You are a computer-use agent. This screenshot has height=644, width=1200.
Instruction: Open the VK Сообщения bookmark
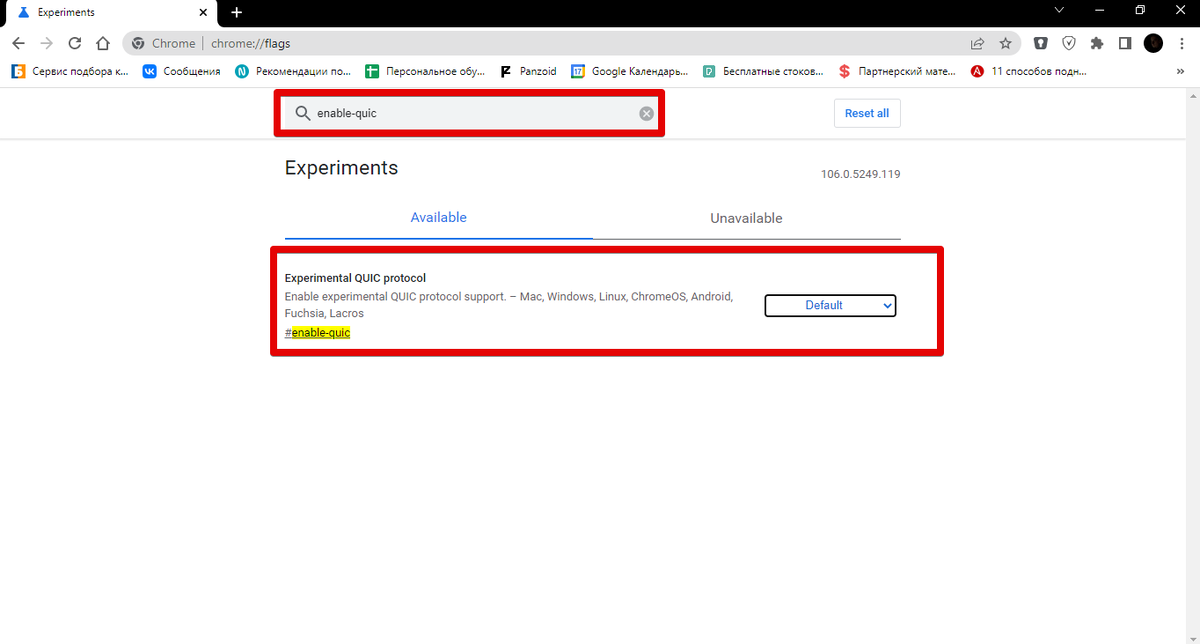coord(181,71)
